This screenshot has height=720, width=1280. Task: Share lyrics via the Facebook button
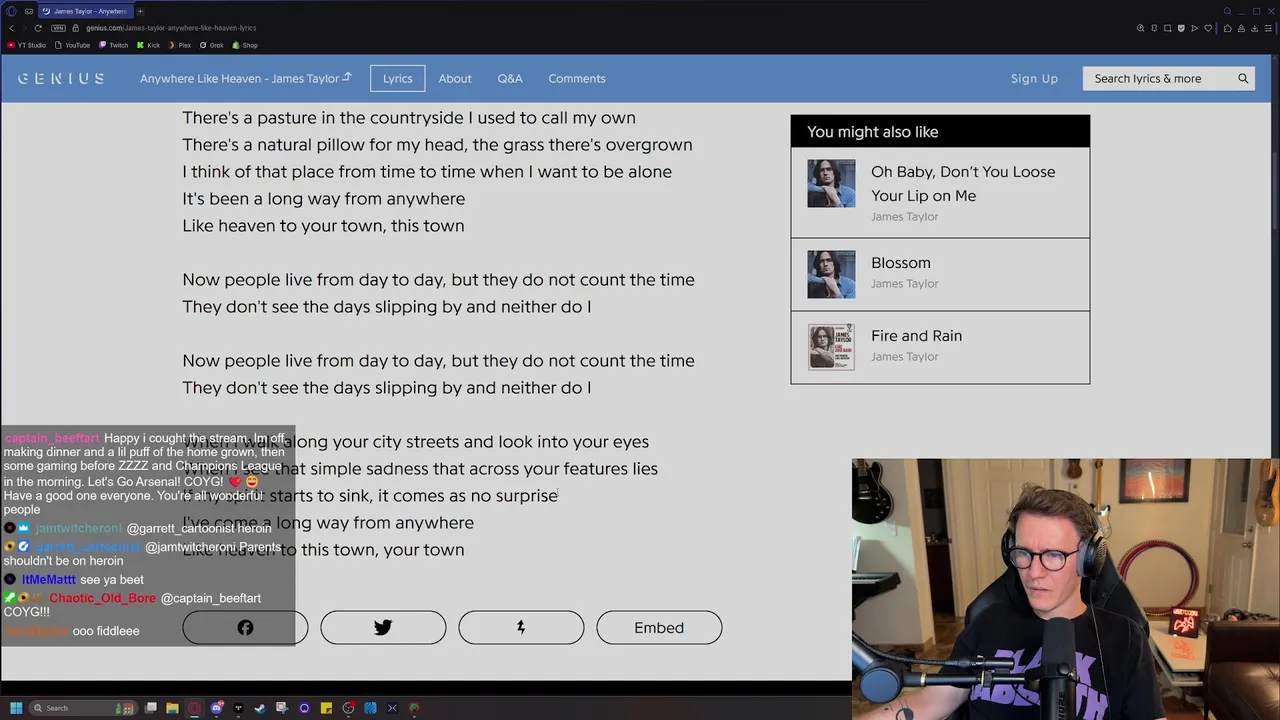(245, 627)
